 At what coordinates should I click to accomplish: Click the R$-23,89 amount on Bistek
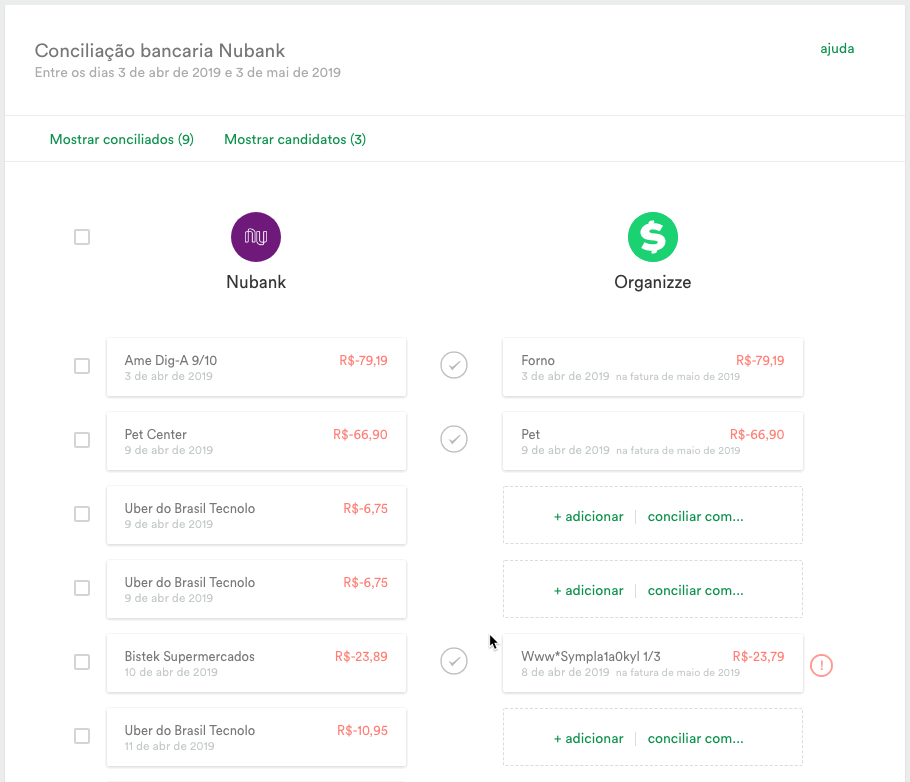[x=361, y=657]
